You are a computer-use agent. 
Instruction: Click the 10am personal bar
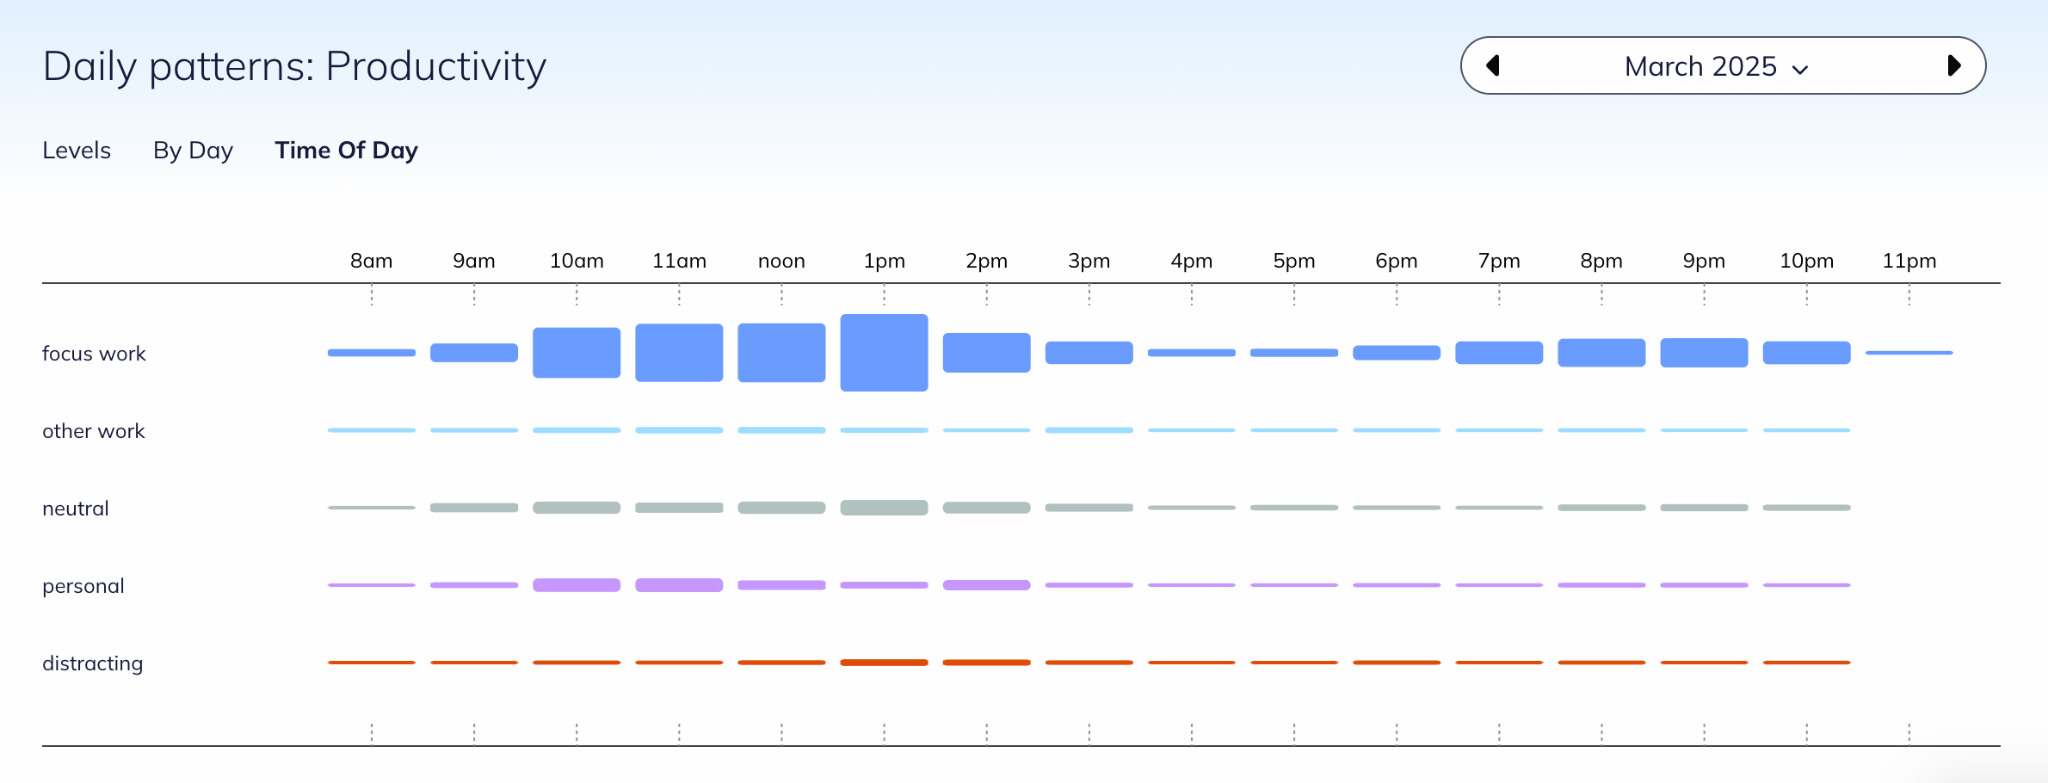(x=576, y=585)
